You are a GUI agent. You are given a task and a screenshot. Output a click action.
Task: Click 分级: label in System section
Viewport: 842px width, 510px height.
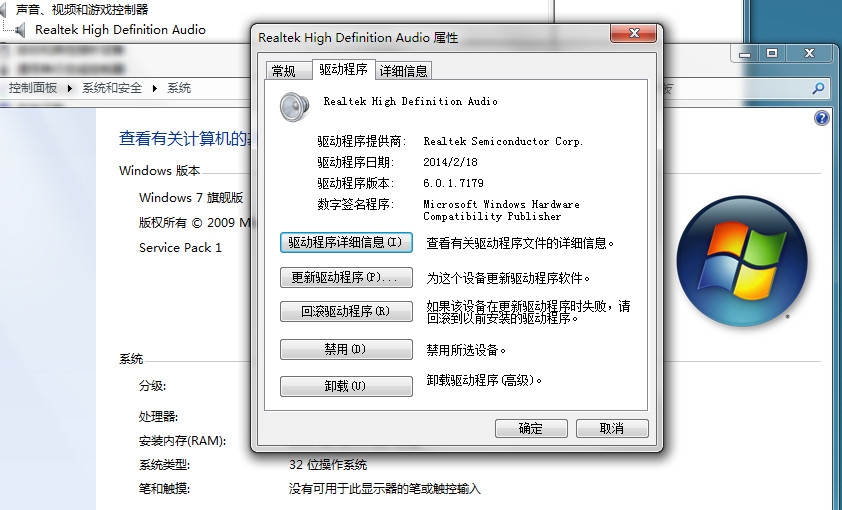(152, 385)
